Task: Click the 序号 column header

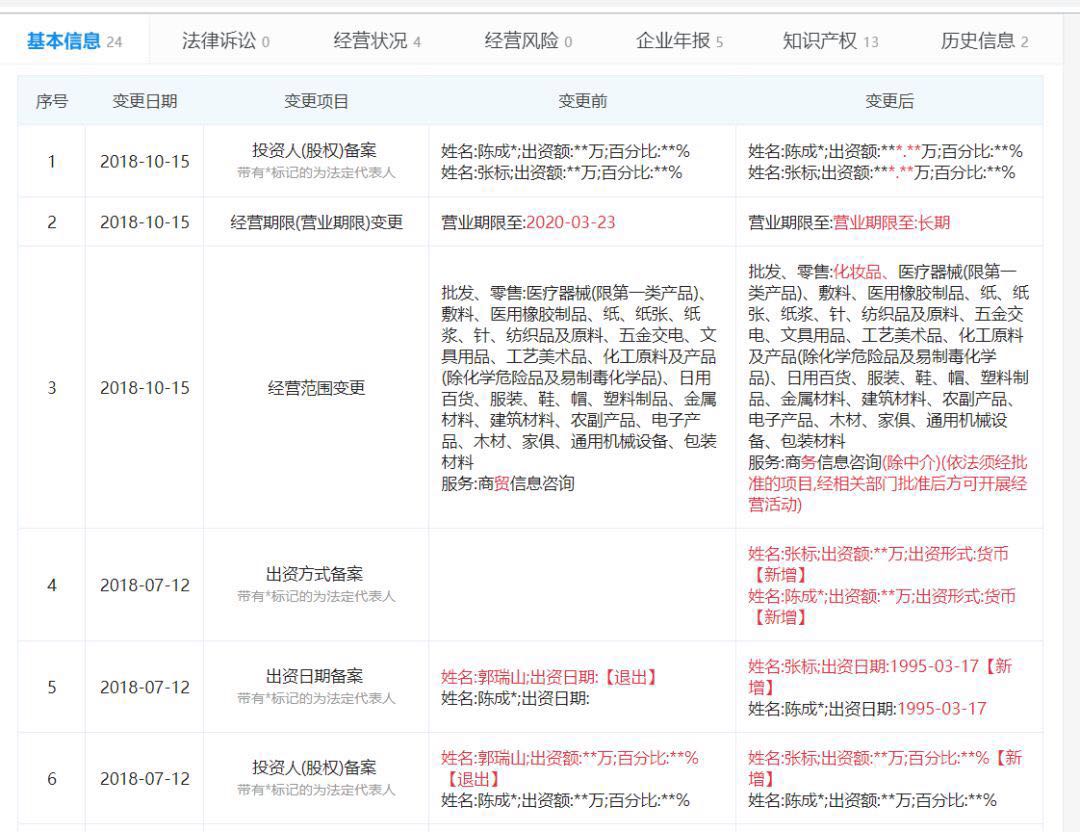Action: coord(52,101)
